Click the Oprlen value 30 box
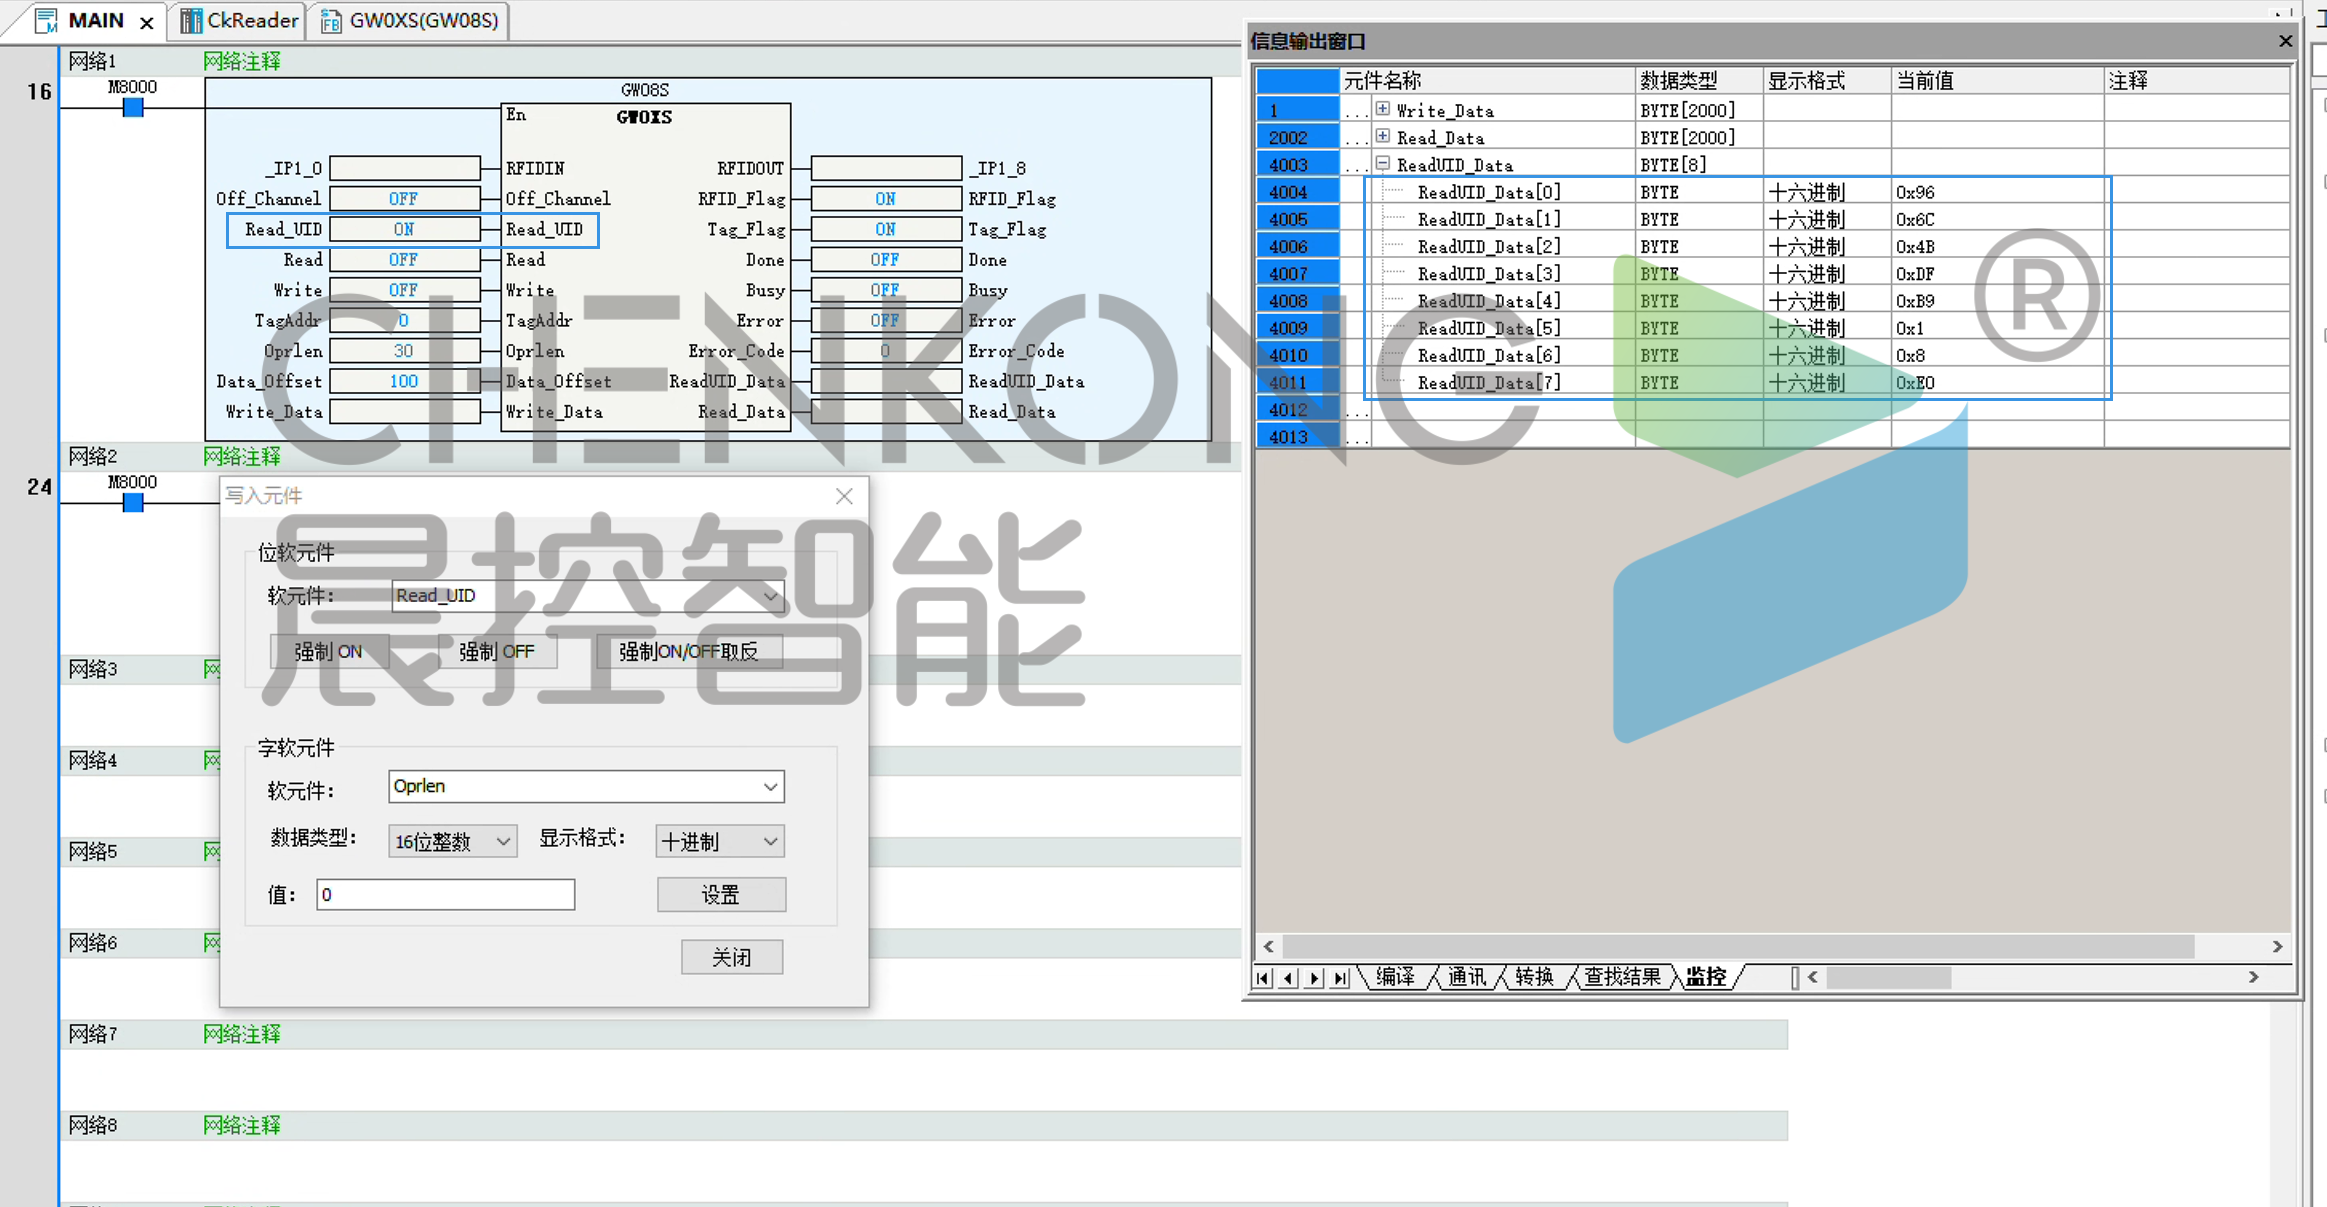2327x1207 pixels. 404,351
